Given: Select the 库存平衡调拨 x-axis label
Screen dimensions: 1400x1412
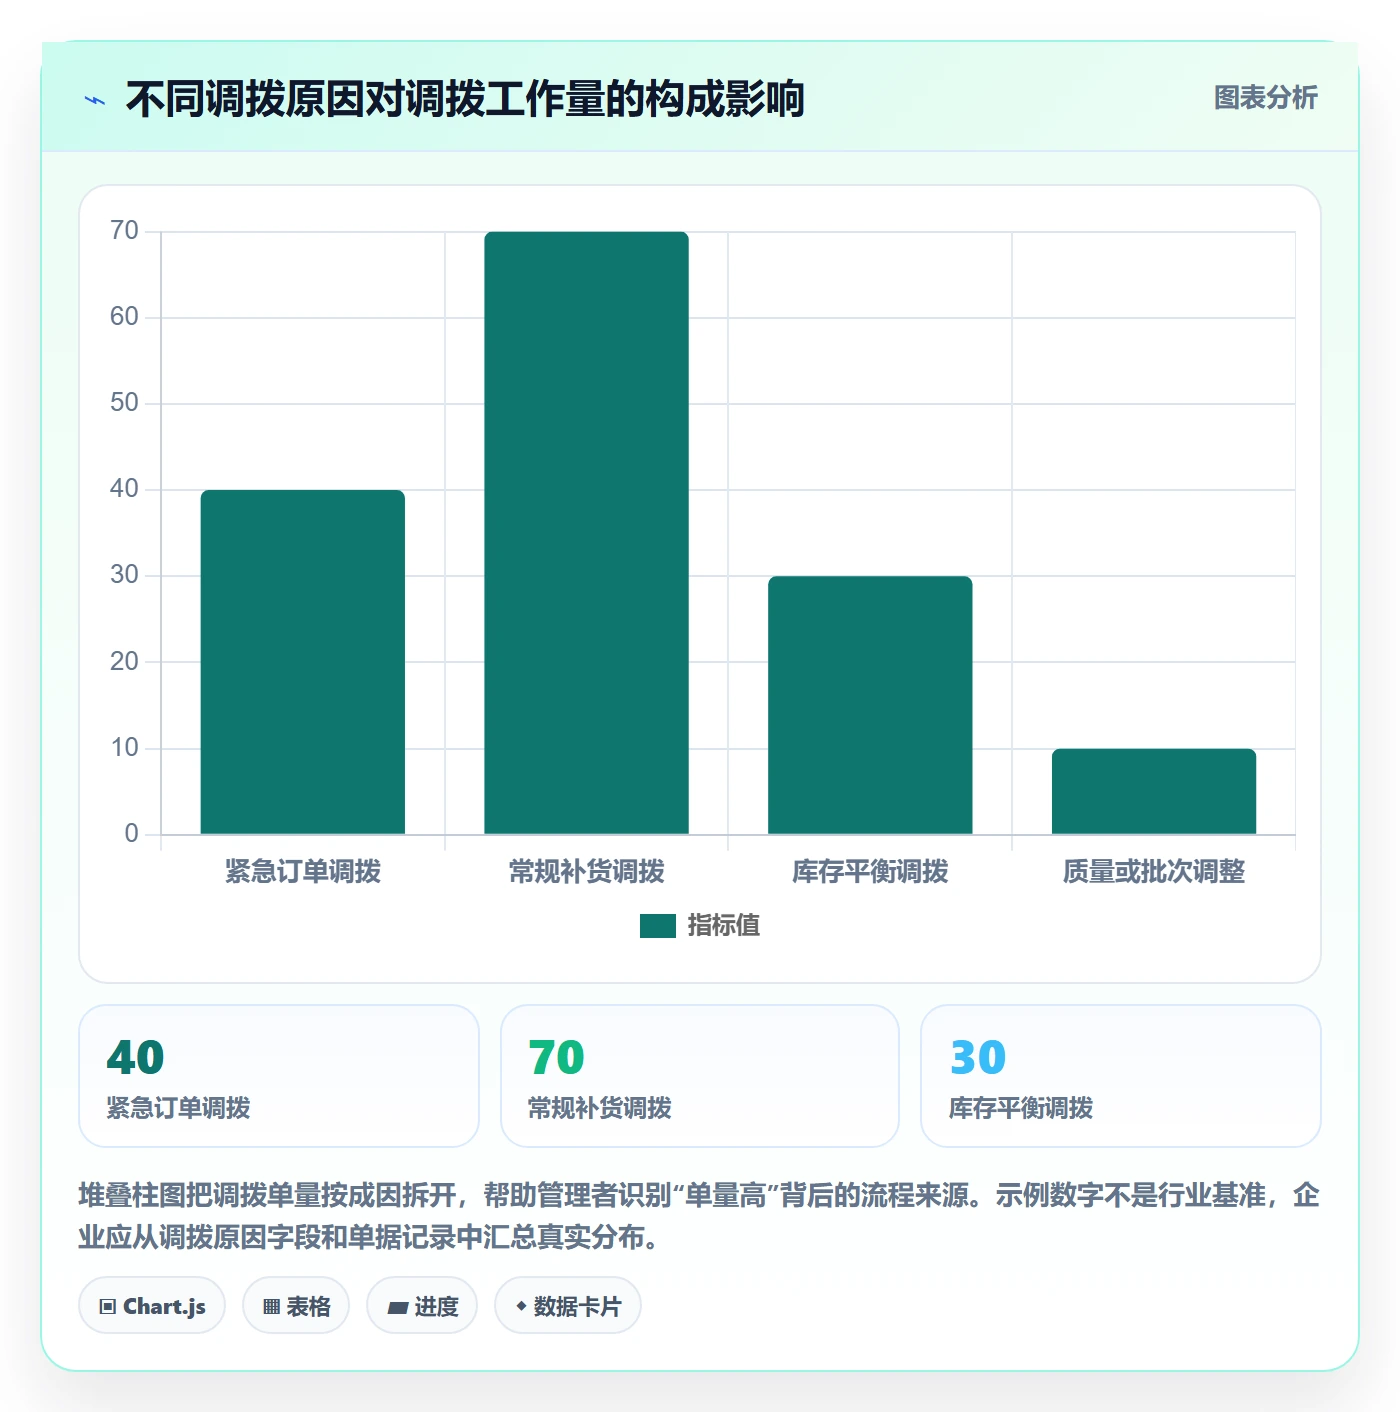Looking at the screenshot, I should coord(870,872).
